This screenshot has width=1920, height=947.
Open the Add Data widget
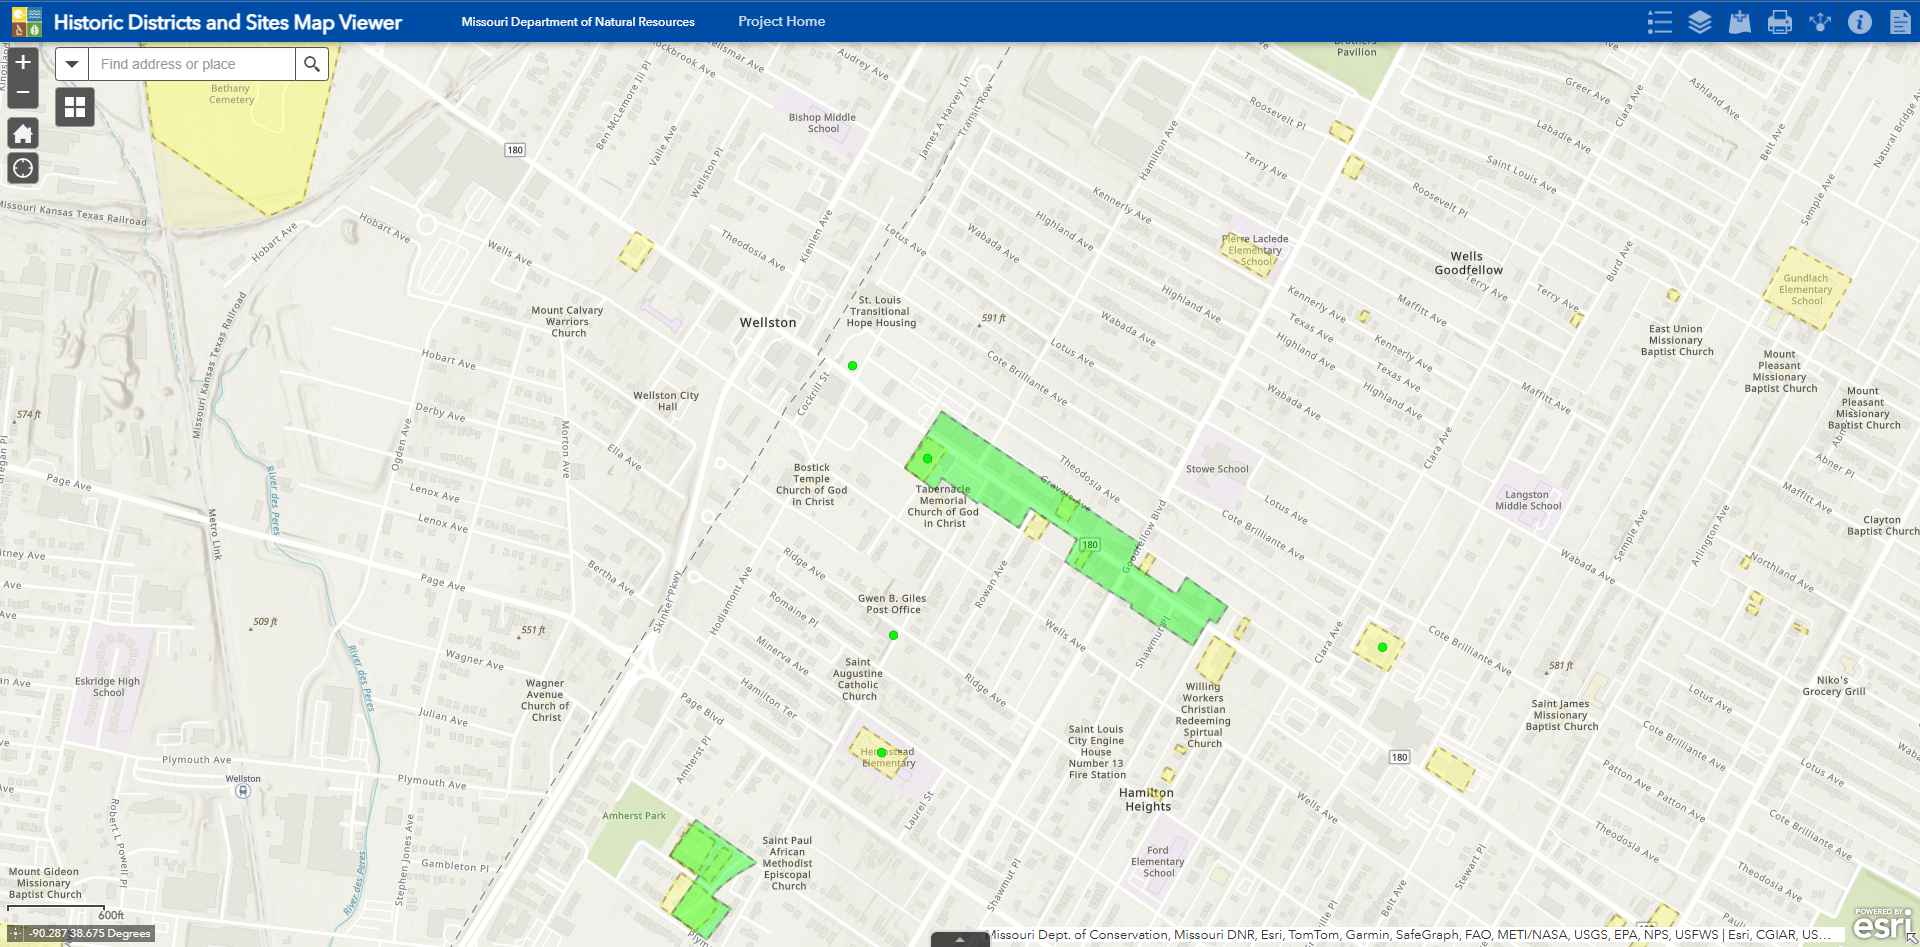(1740, 22)
